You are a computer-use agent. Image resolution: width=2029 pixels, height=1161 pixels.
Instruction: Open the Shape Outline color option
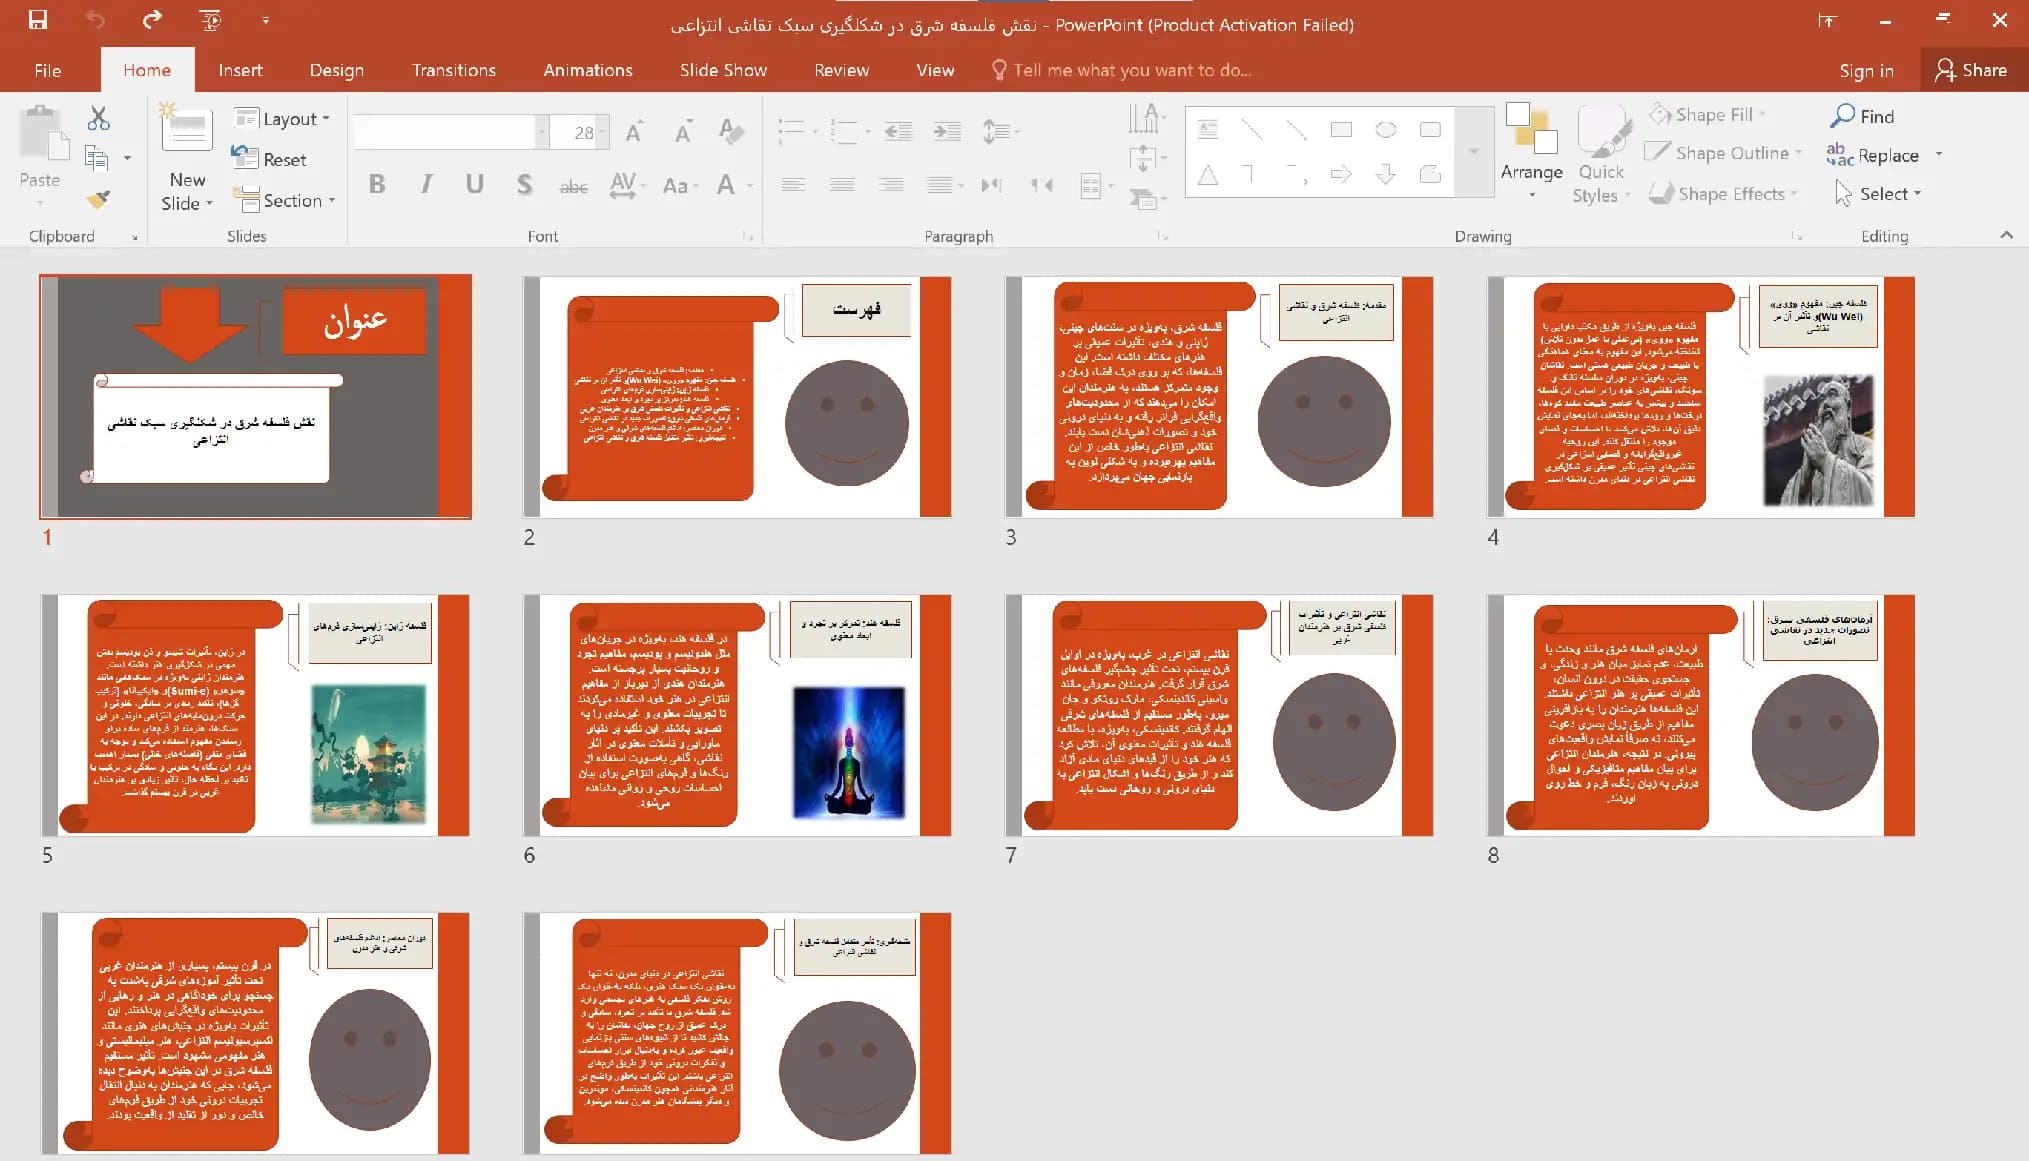1724,153
